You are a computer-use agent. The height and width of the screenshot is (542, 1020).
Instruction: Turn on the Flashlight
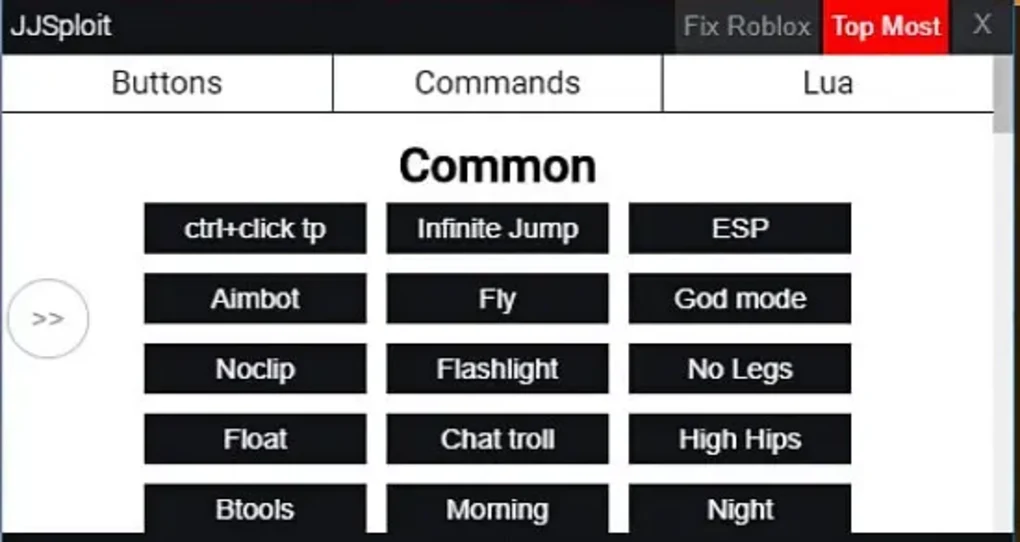(x=498, y=369)
